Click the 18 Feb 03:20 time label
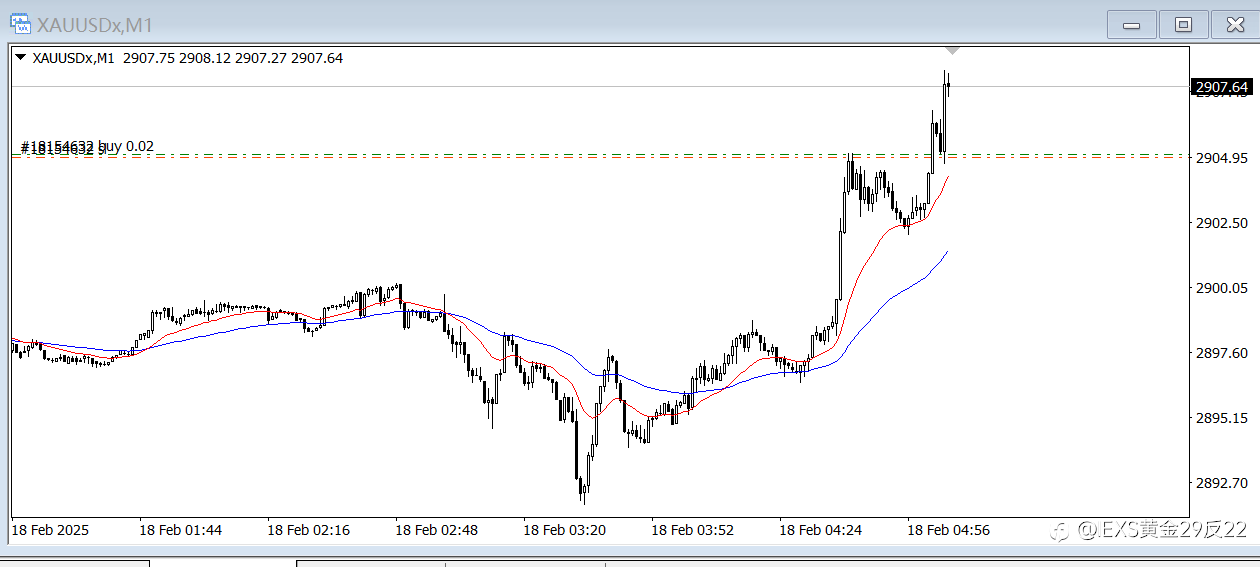The image size is (1260, 567). (x=564, y=530)
